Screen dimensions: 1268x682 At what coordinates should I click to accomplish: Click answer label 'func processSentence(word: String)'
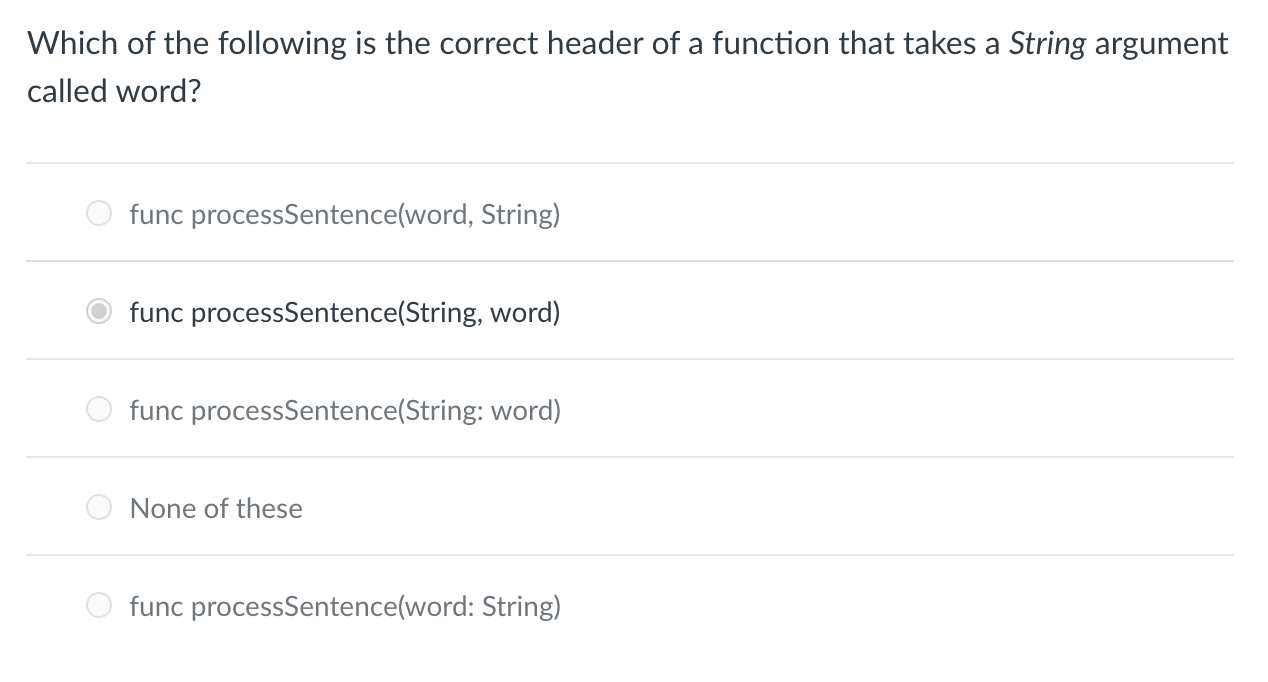click(x=345, y=607)
